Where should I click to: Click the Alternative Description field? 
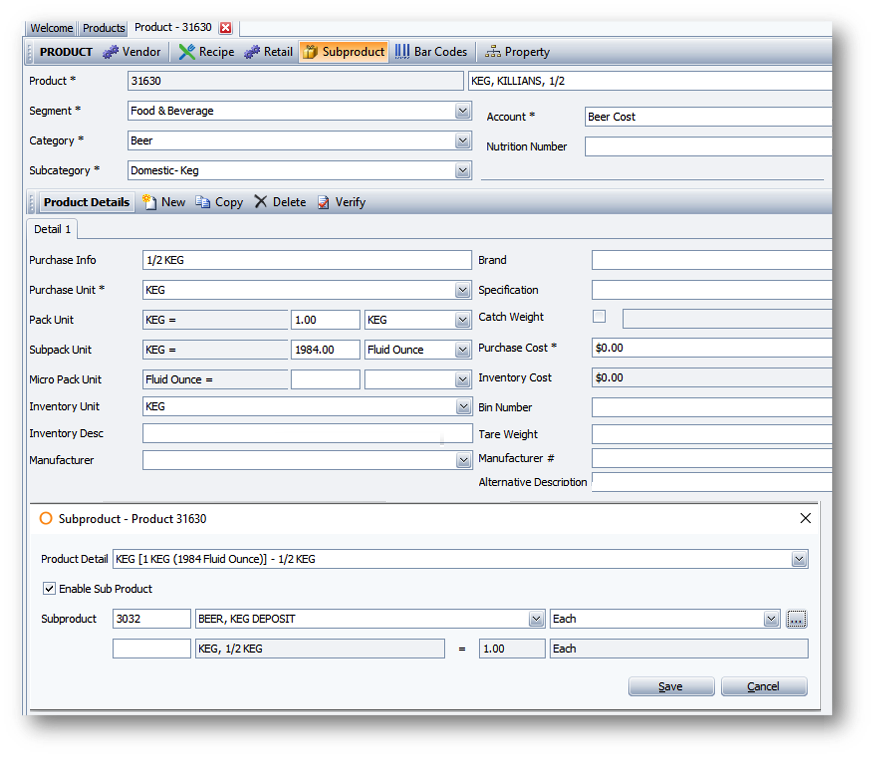coord(712,482)
